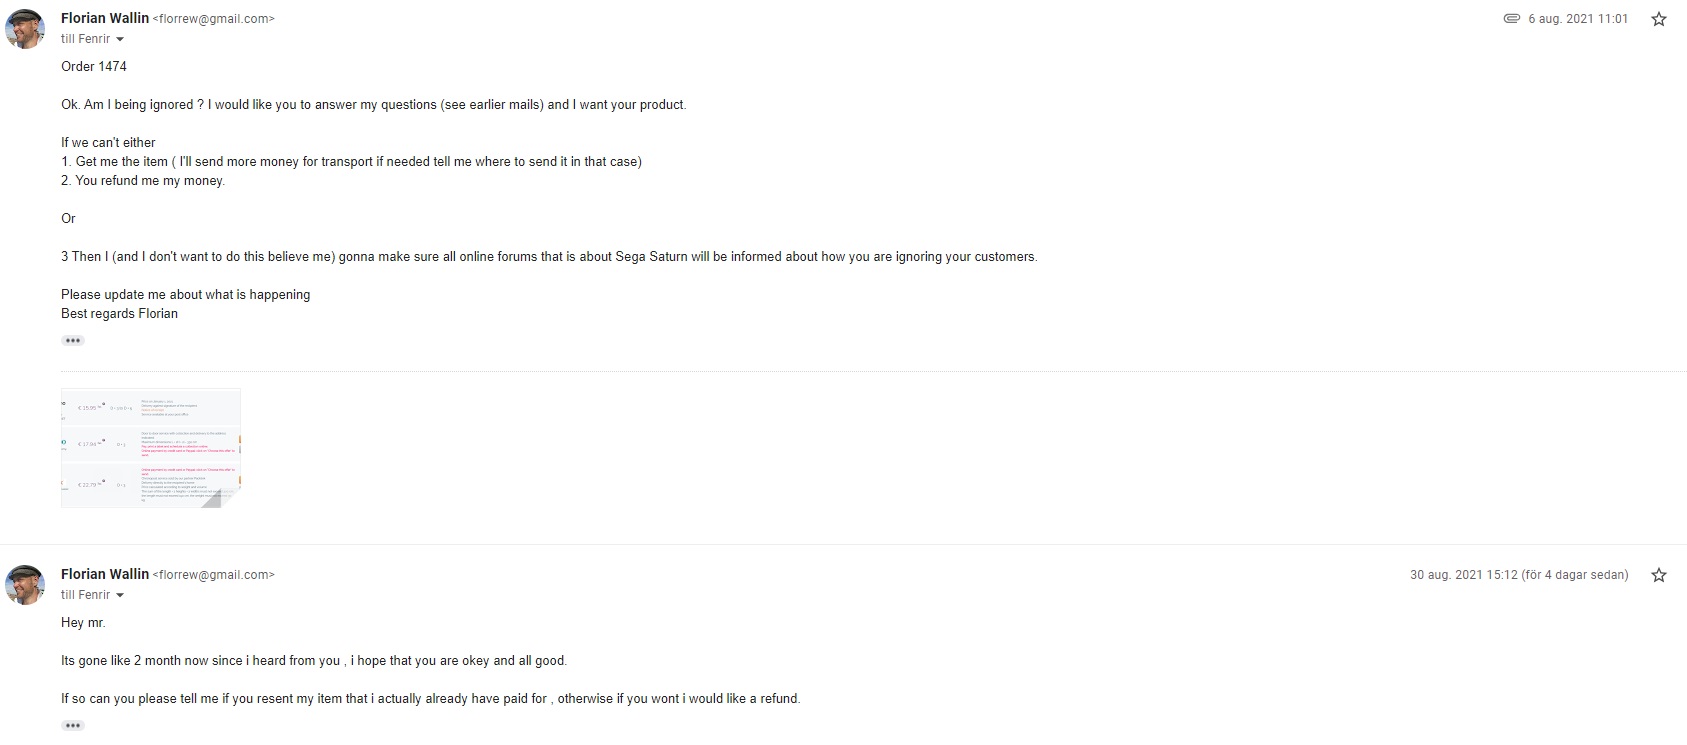The height and width of the screenshot is (745, 1687).
Task: Click 'till Fenrir' recipient text in first email
Action: click(86, 39)
